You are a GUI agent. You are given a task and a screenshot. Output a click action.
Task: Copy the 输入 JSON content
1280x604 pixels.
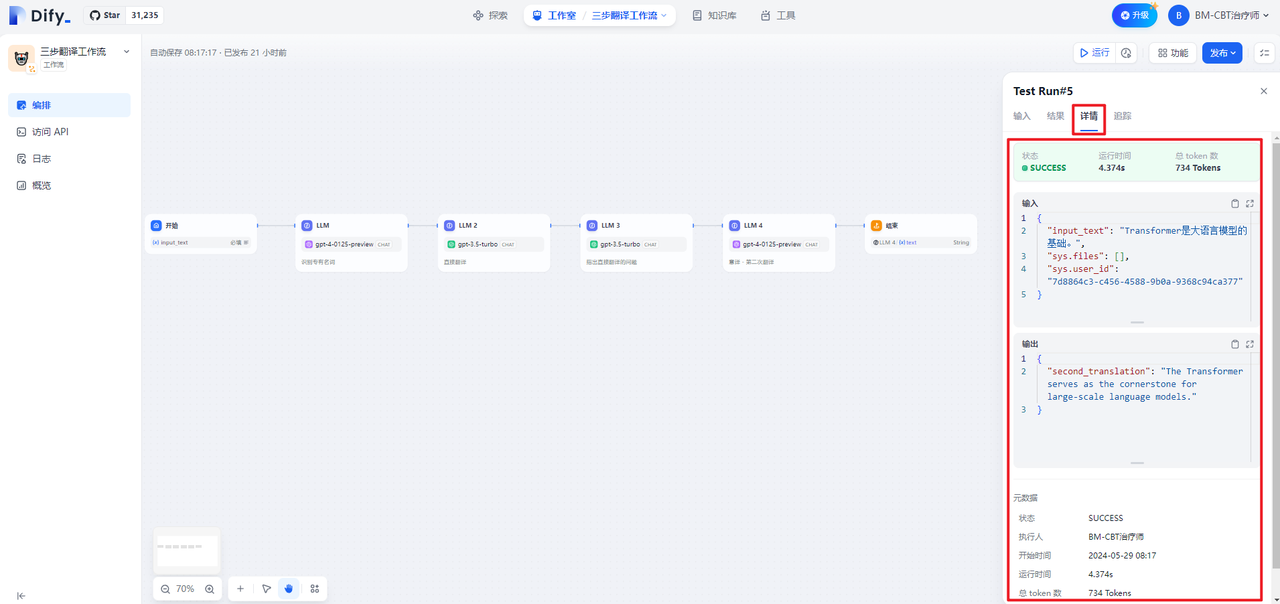(1235, 203)
